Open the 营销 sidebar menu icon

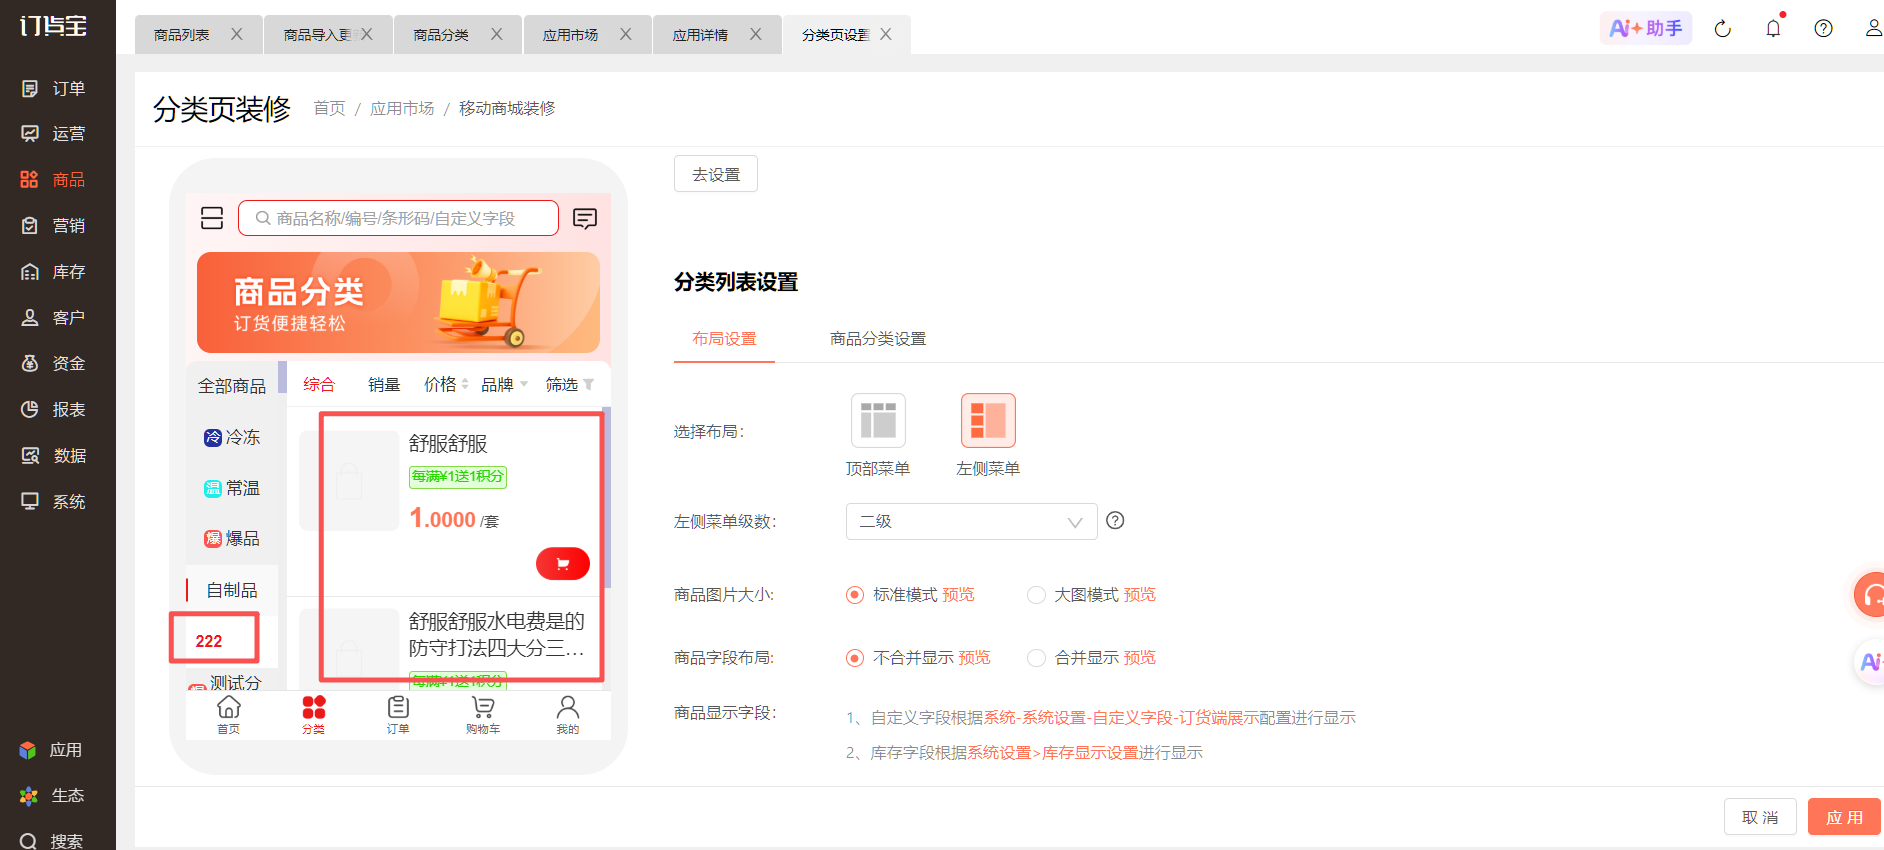[x=30, y=226]
